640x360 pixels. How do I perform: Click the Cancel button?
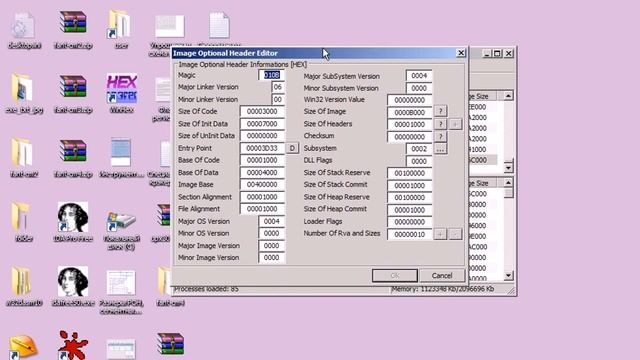[442, 276]
